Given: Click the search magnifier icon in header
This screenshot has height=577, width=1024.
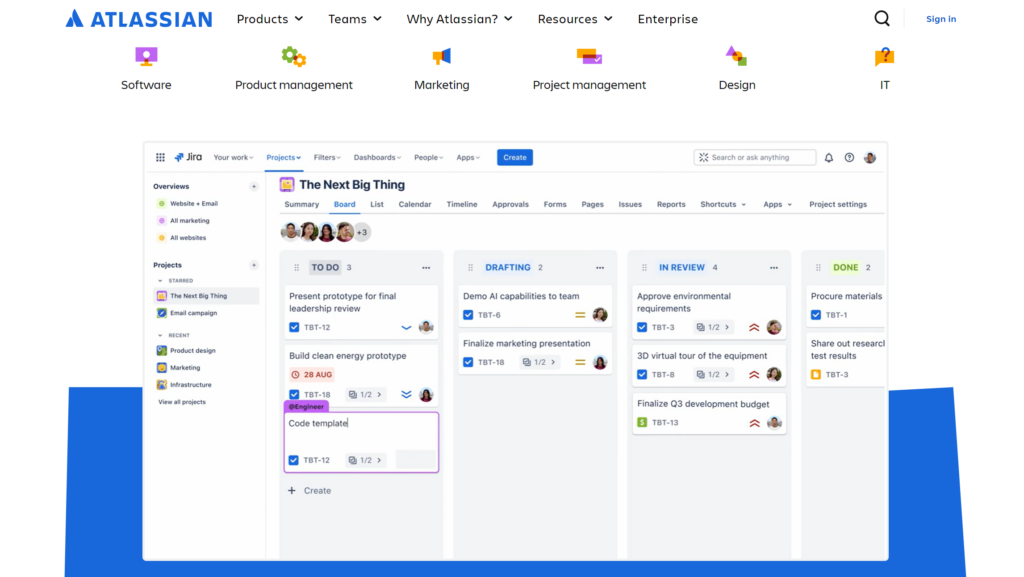Looking at the screenshot, I should (x=881, y=18).
